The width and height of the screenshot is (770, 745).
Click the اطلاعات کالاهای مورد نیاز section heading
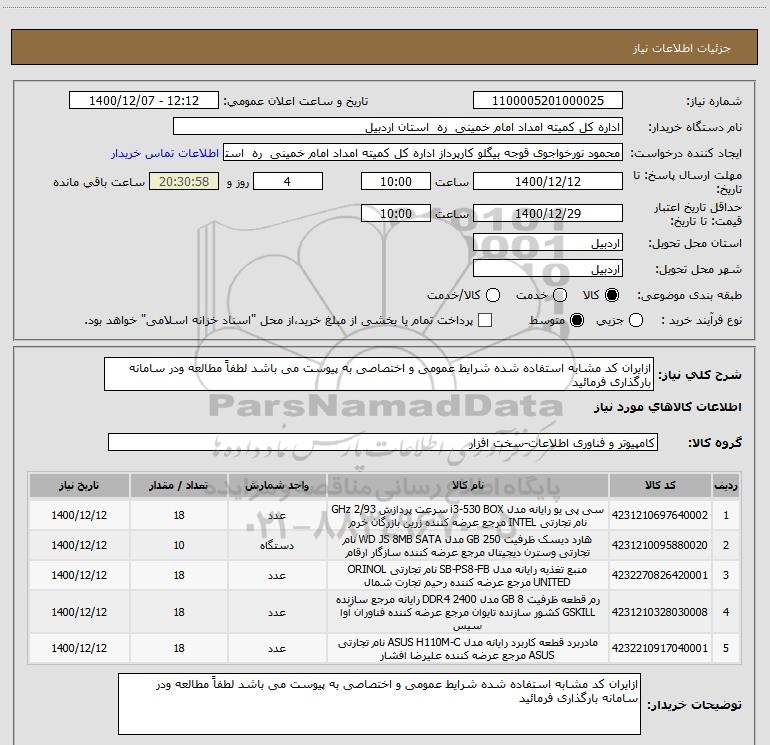[668, 407]
